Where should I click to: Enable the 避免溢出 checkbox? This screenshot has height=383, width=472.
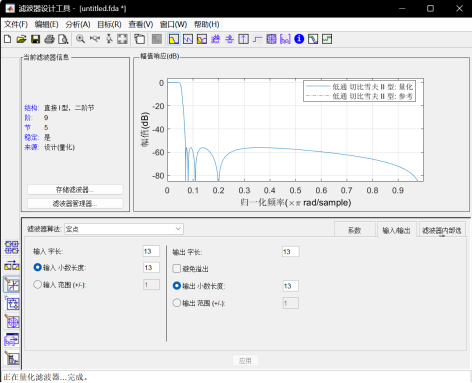tap(177, 268)
